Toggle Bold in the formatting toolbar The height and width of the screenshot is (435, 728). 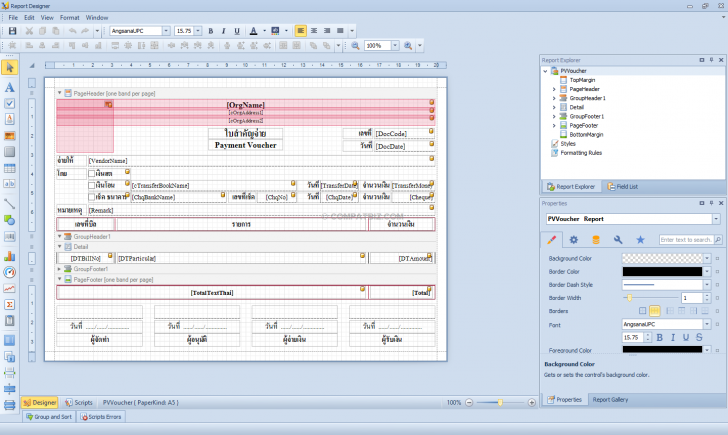coord(210,31)
